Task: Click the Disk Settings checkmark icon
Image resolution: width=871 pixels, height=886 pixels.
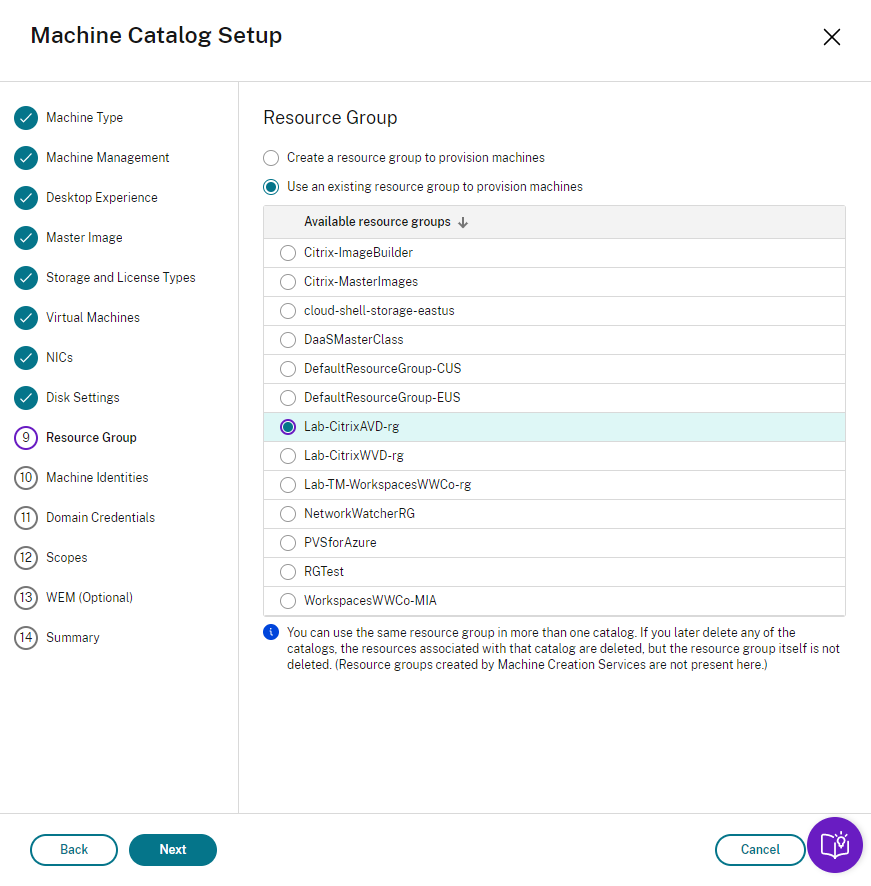Action: tap(26, 398)
